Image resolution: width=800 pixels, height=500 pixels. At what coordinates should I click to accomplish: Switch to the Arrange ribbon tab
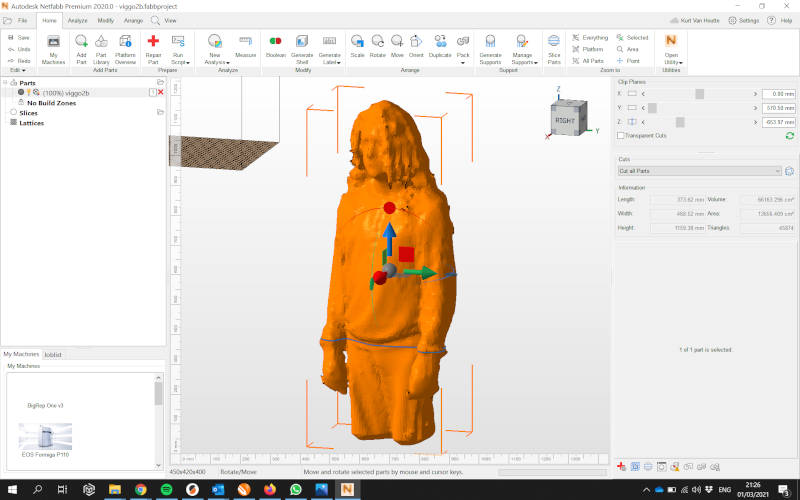(133, 20)
